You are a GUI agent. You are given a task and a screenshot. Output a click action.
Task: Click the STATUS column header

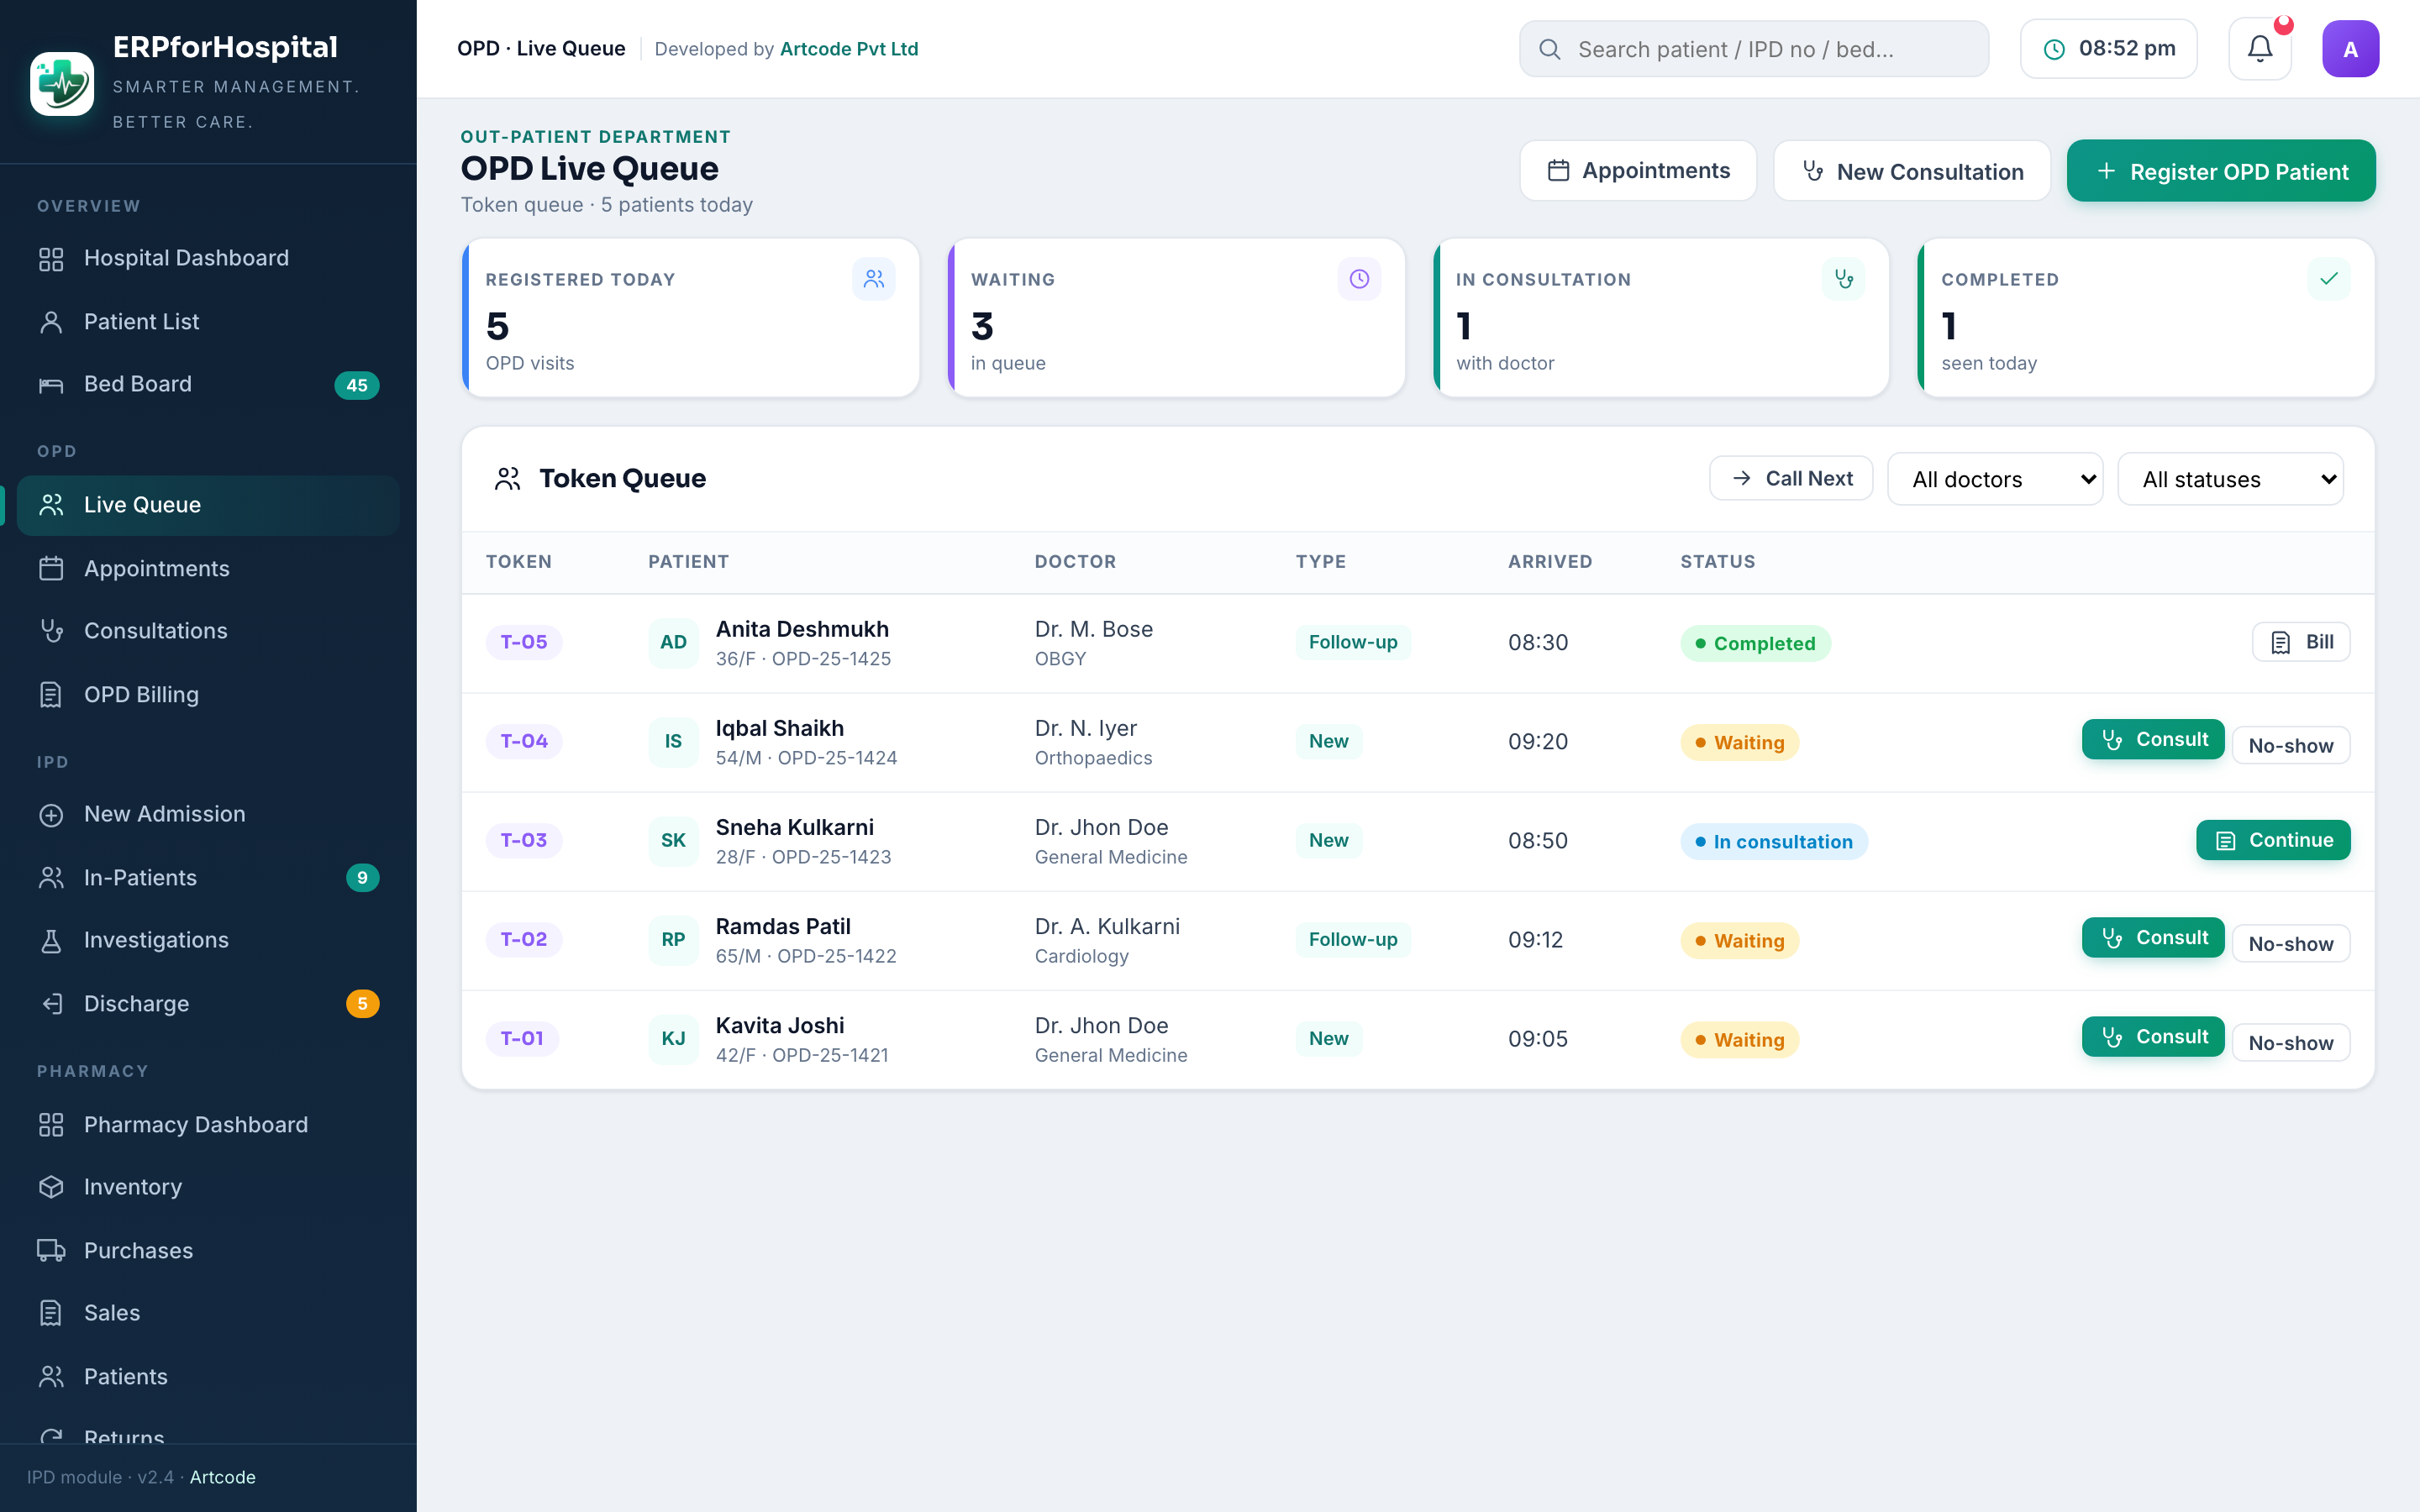(x=1718, y=562)
